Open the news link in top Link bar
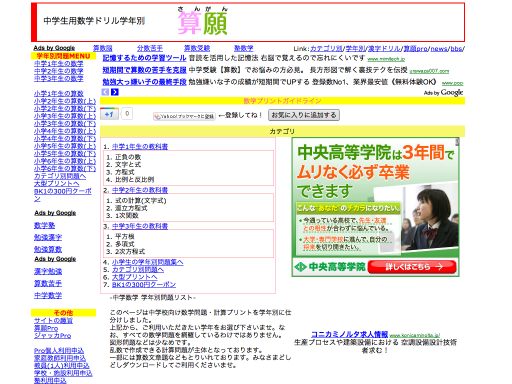The height and width of the screenshot is (384, 512). click(x=439, y=49)
